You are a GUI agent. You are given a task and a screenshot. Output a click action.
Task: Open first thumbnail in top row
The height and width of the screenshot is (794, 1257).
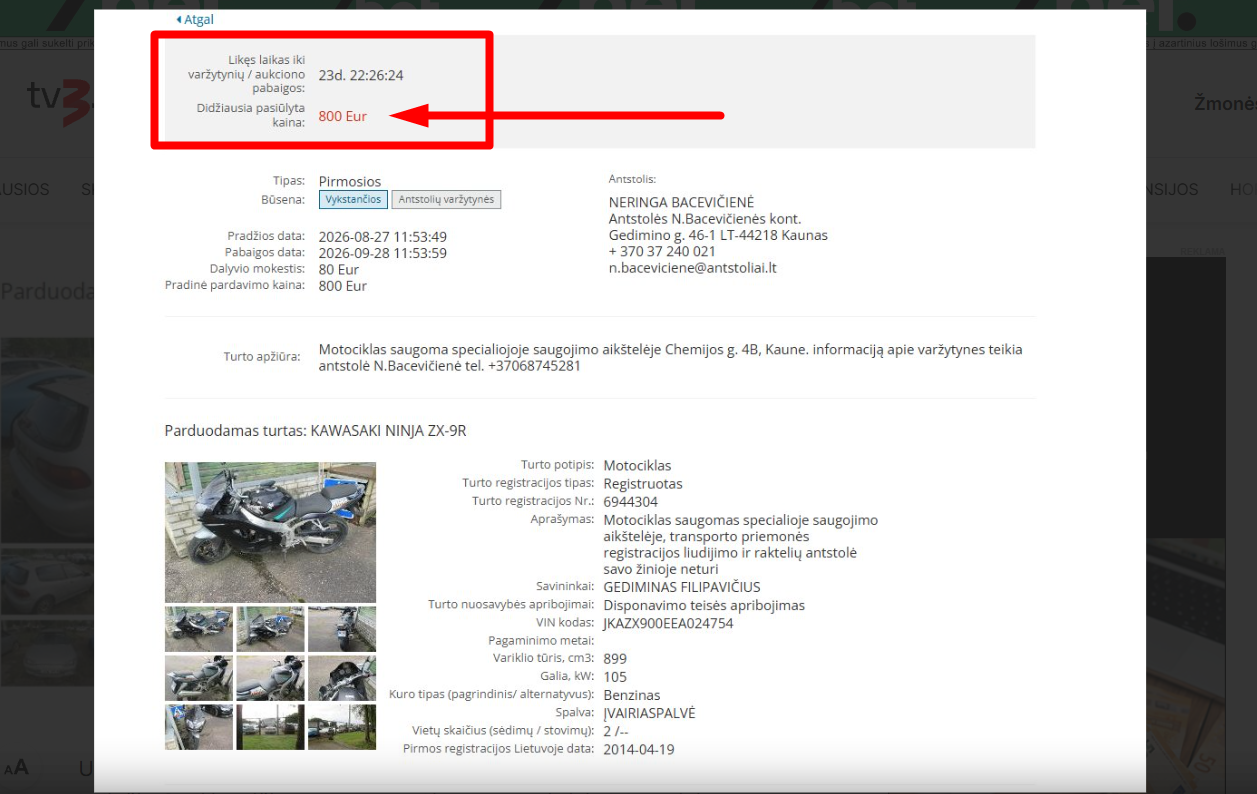[199, 629]
